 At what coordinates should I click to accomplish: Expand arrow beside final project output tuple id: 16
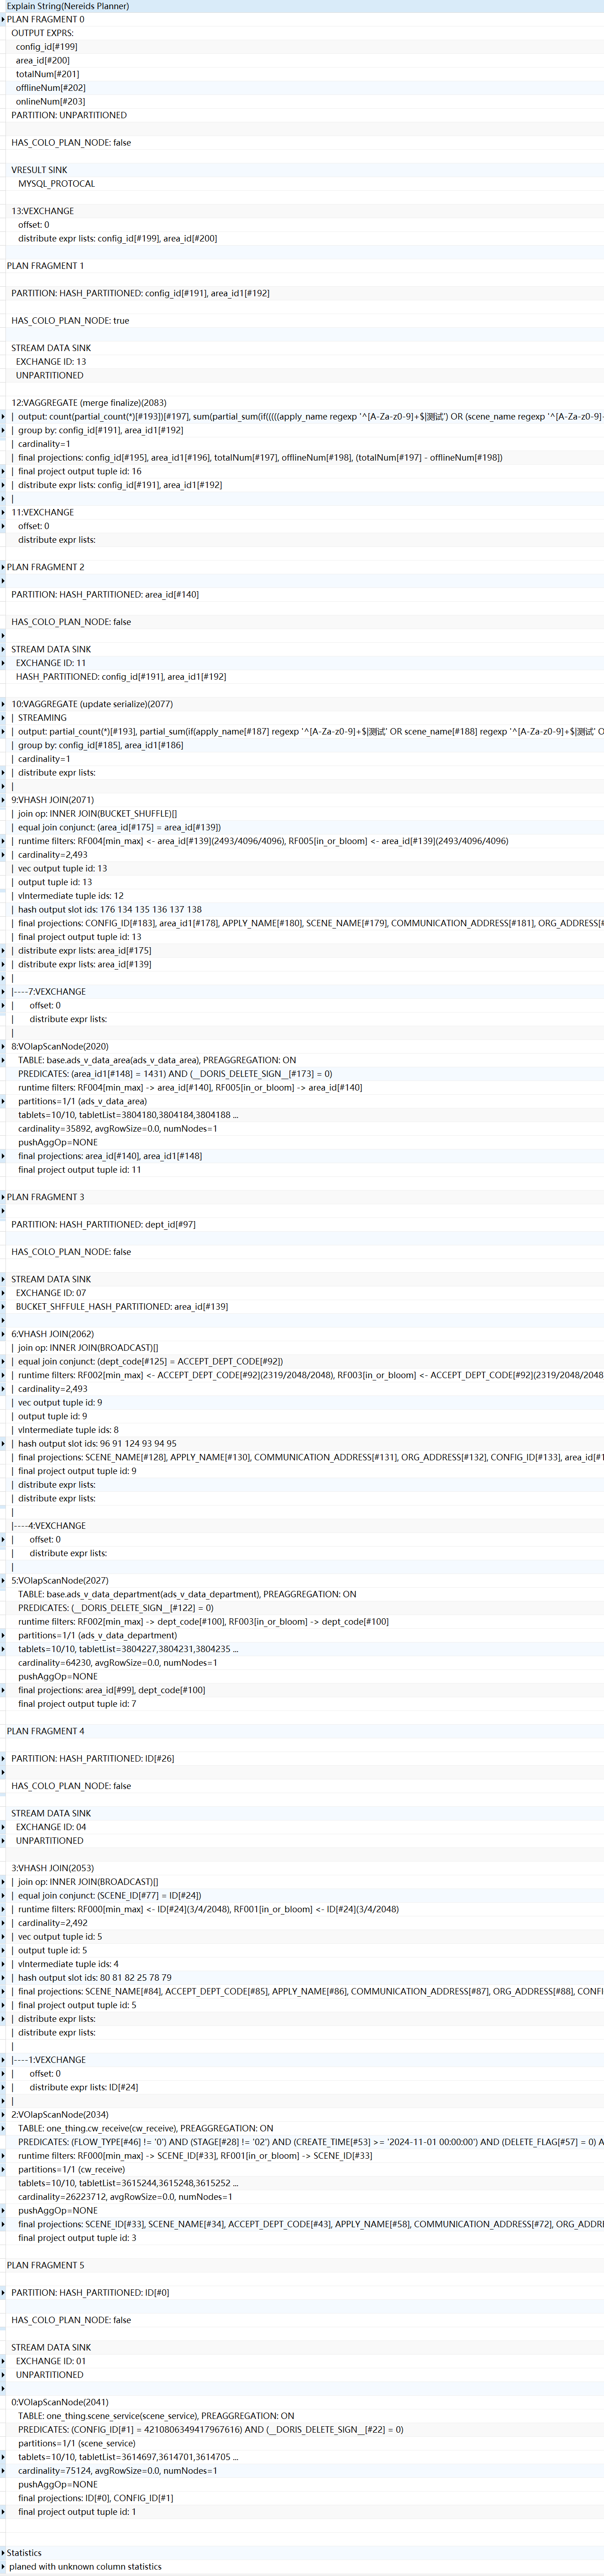[3, 471]
